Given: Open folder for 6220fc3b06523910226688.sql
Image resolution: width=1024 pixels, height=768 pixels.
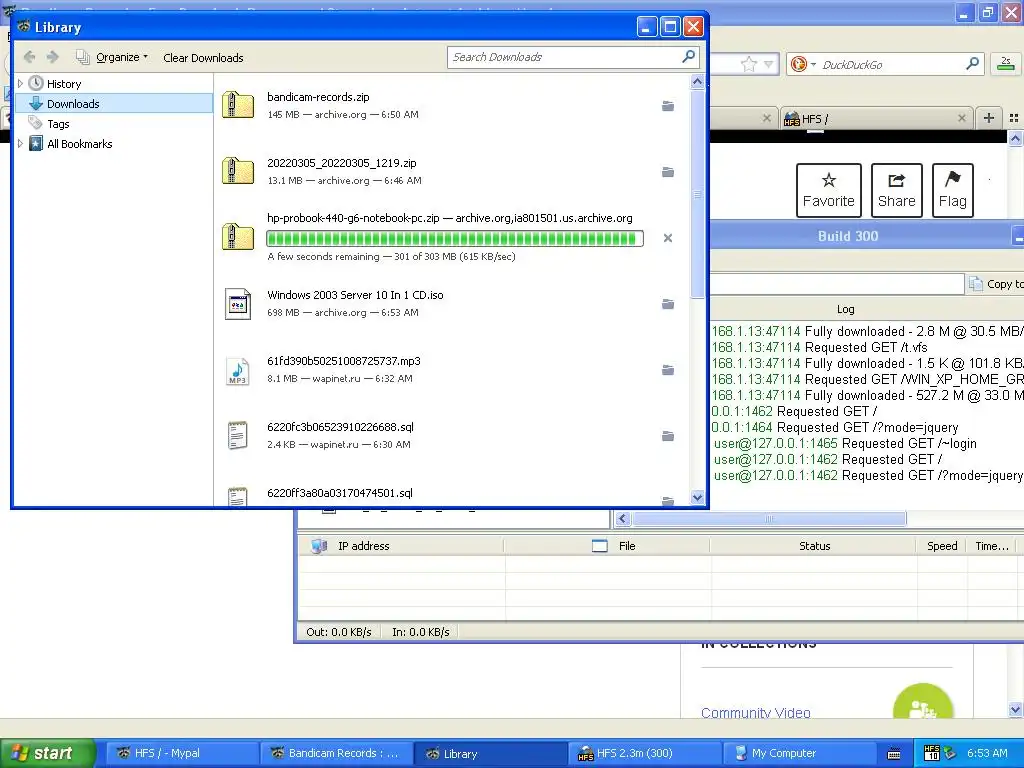Looking at the screenshot, I should [x=667, y=436].
